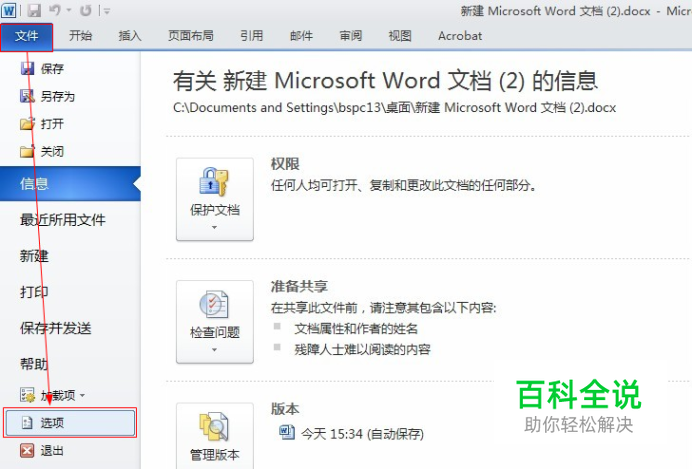Viewport: 692px width, 469px height.
Task: Click the 关闭 text label in sidebar
Action: [x=52, y=152]
